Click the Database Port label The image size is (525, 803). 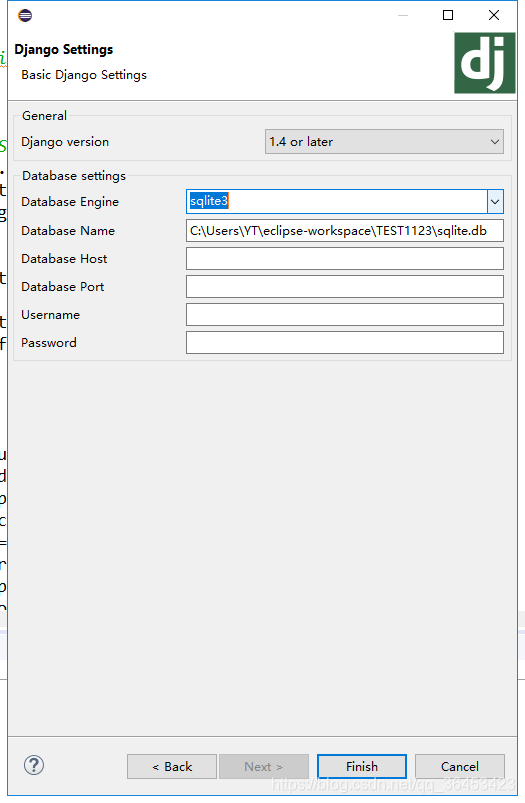[62, 287]
